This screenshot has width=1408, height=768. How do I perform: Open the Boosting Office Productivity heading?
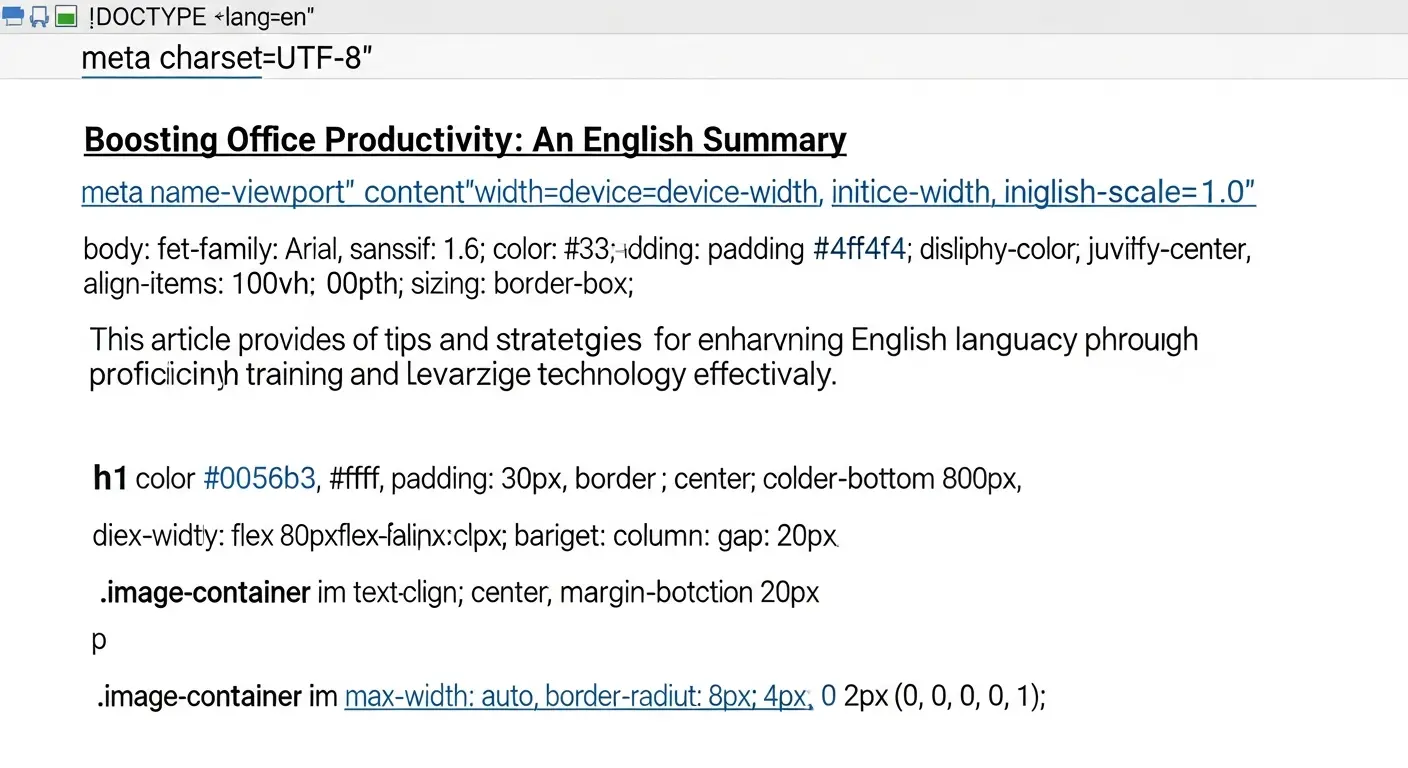465,140
